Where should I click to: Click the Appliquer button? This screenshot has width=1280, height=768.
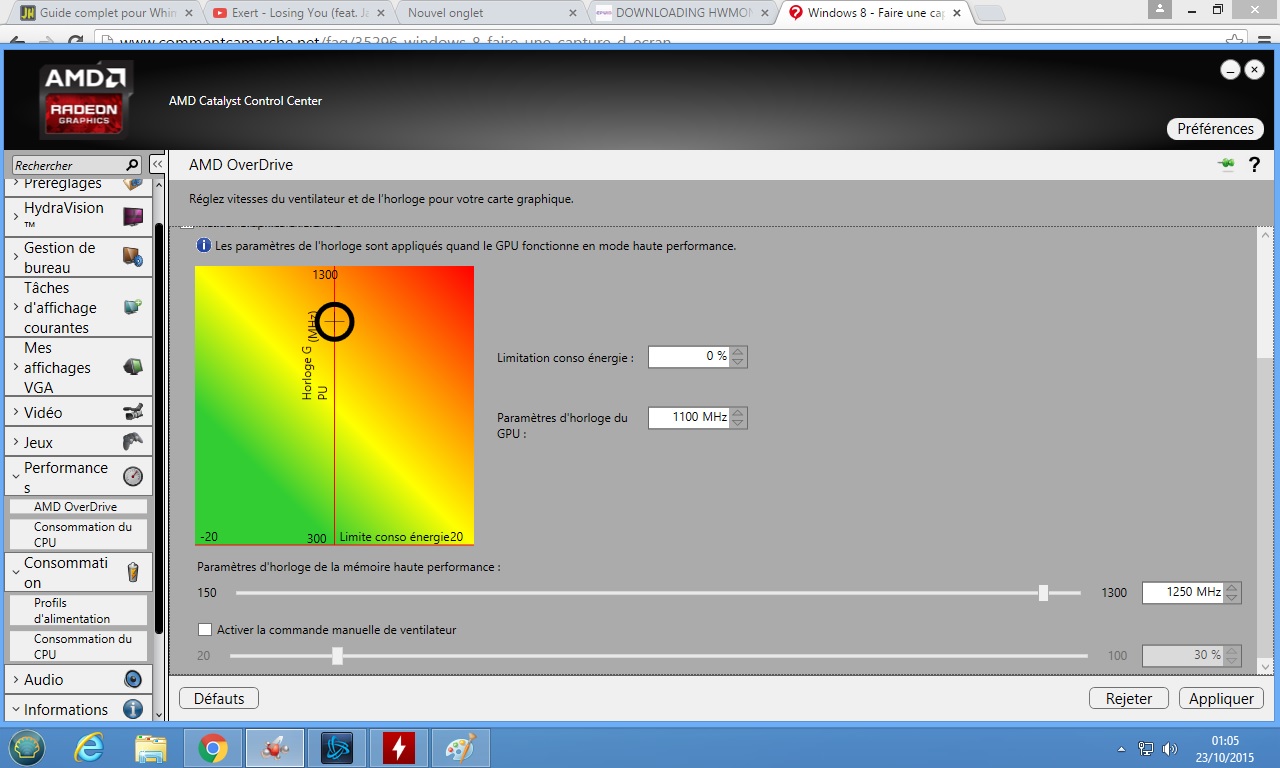point(1221,699)
